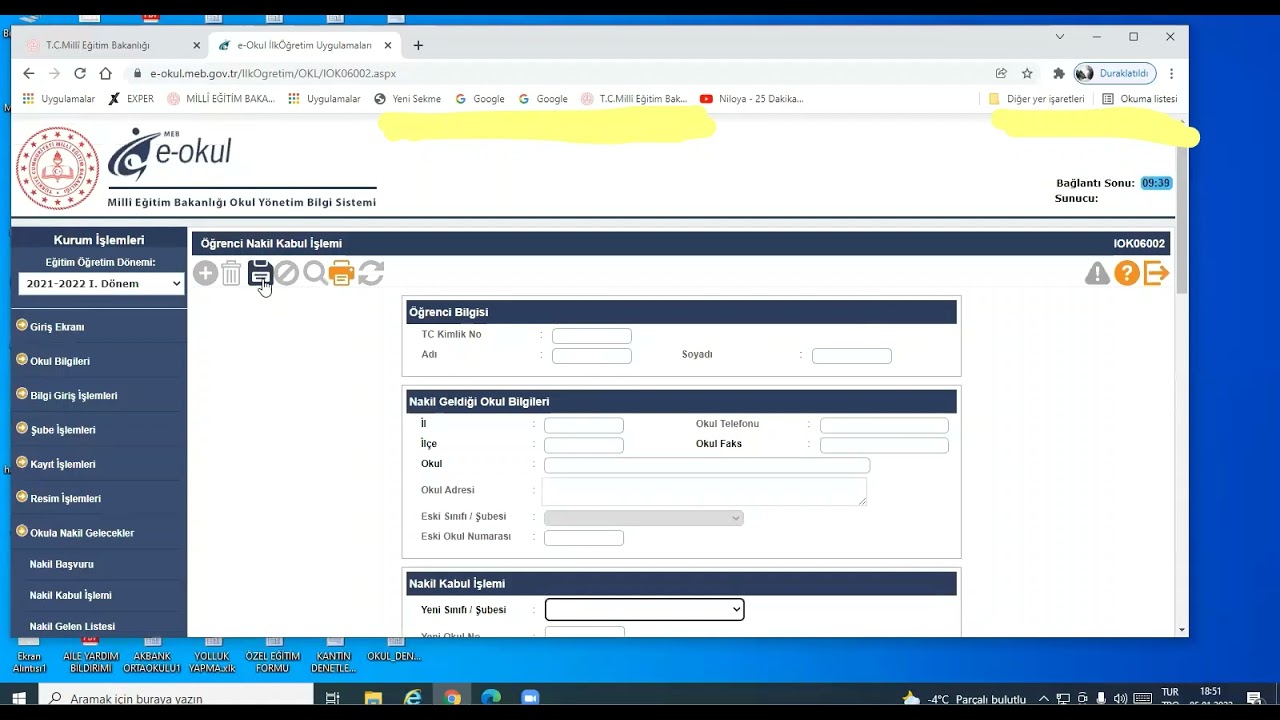This screenshot has width=1280, height=720.
Task: Open the Eski Sınıfı / Şubesi dropdown
Action: pos(644,518)
